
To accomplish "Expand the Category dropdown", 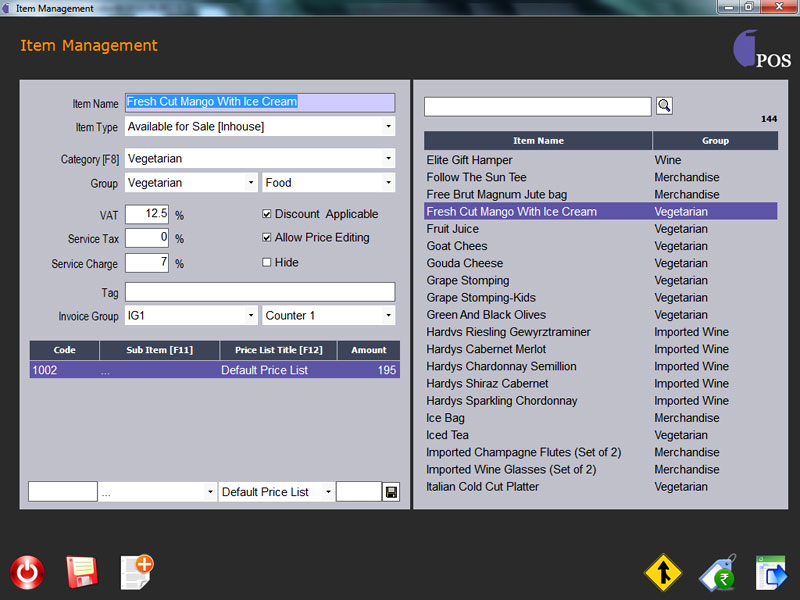I will coord(388,159).
